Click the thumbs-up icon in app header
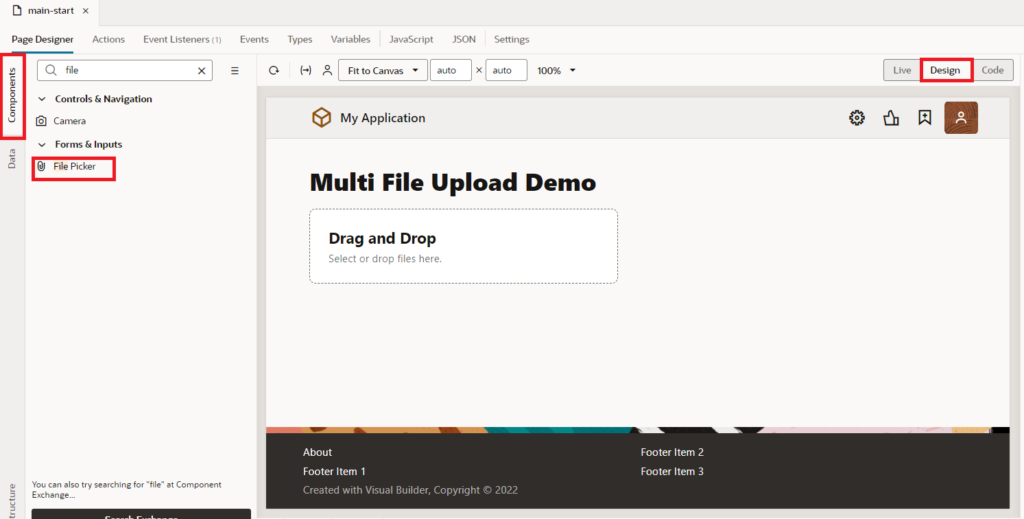Viewport: 1024px width, 519px height. [x=891, y=118]
